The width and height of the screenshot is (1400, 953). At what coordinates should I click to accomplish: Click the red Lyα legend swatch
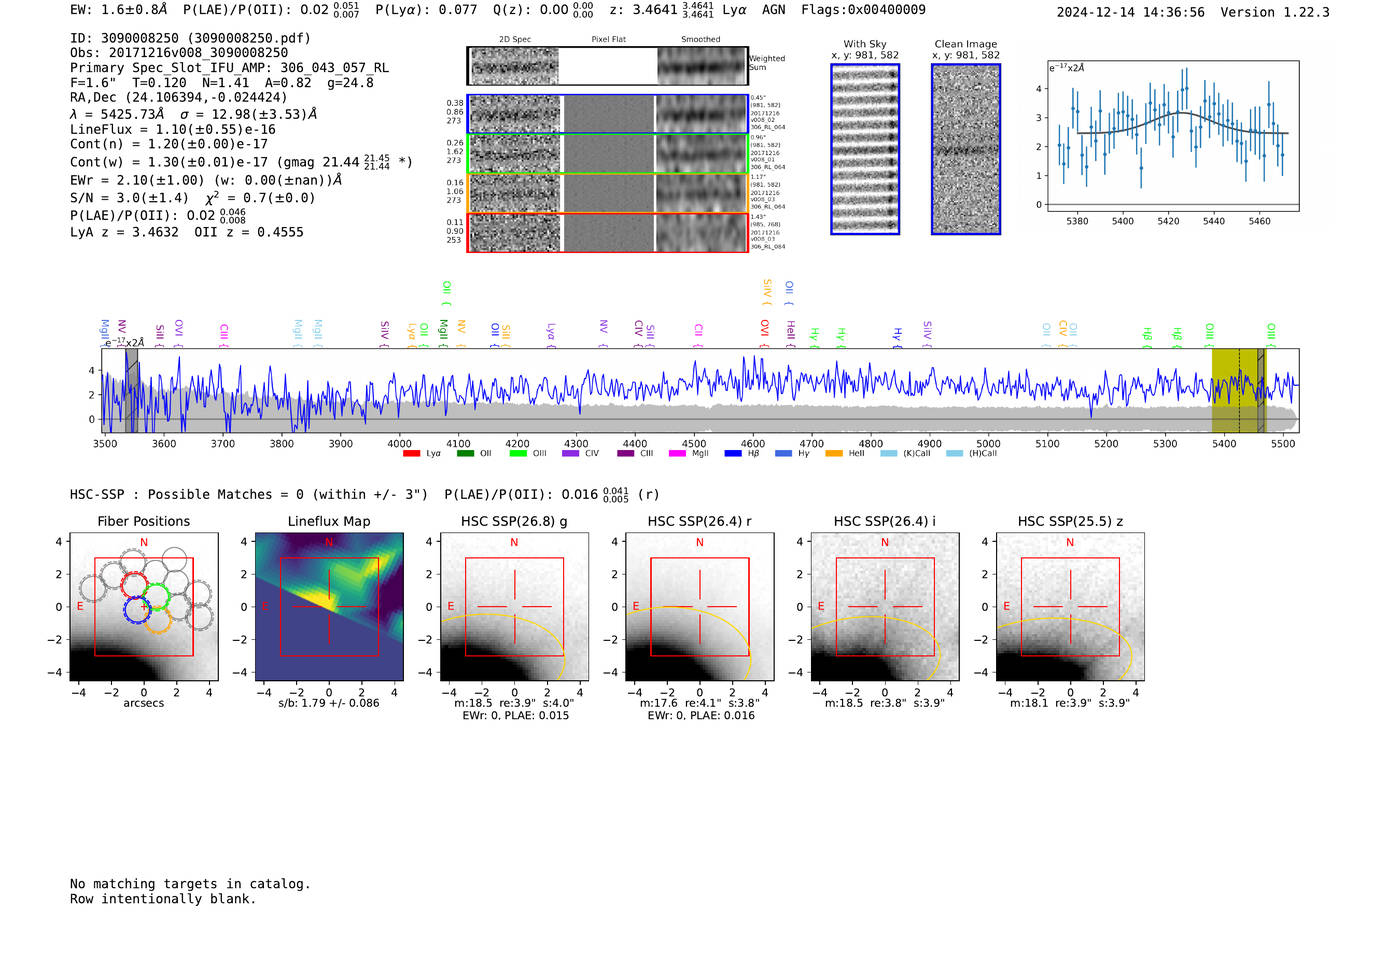coord(411,454)
